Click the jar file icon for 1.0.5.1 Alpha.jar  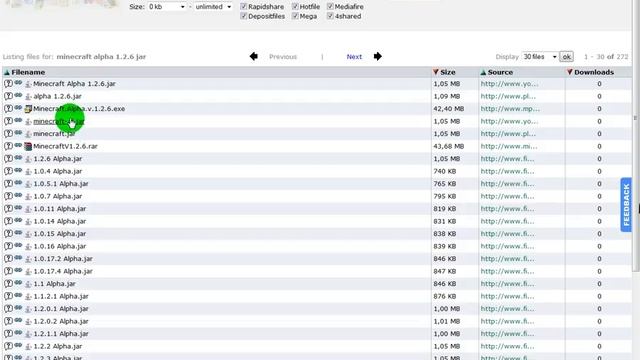point(28,184)
